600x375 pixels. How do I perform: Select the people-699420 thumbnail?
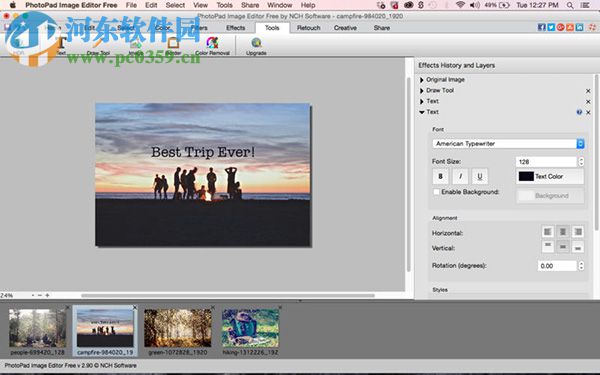click(x=38, y=328)
